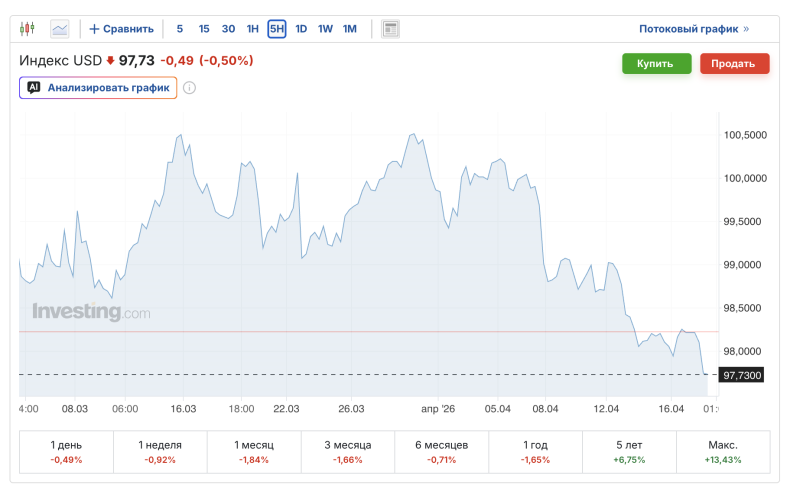The width and height of the screenshot is (800, 494).
Task: Select the 1 месяц period tab
Action: 254,451
